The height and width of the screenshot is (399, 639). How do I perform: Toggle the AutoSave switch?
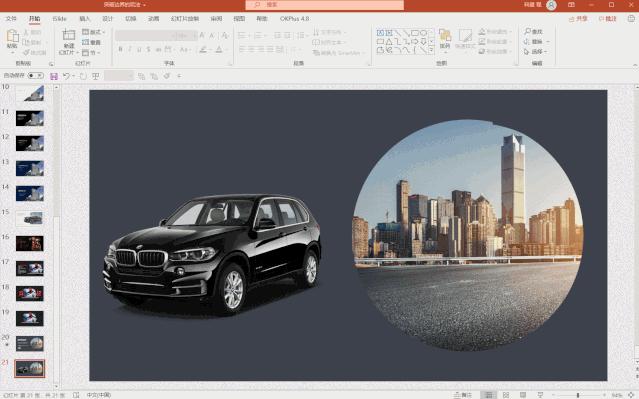click(x=35, y=75)
